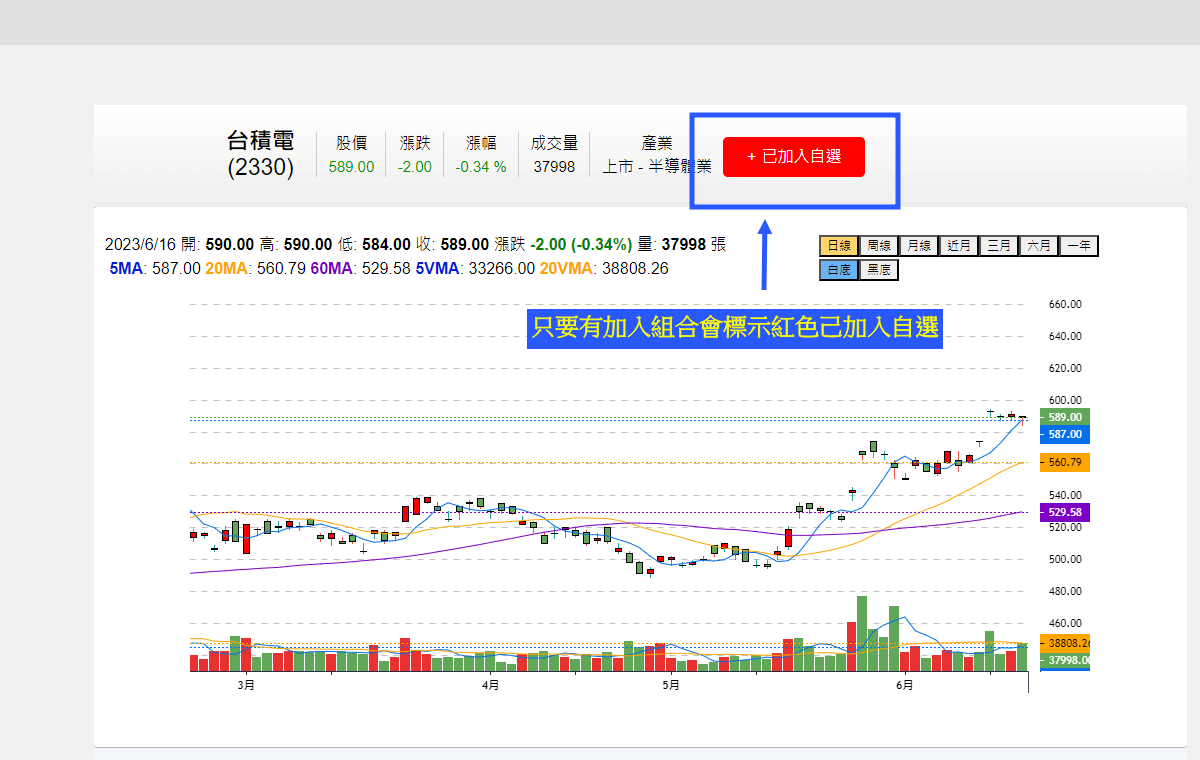Click the 500.00 price axis label
The image size is (1200, 760).
[1065, 559]
